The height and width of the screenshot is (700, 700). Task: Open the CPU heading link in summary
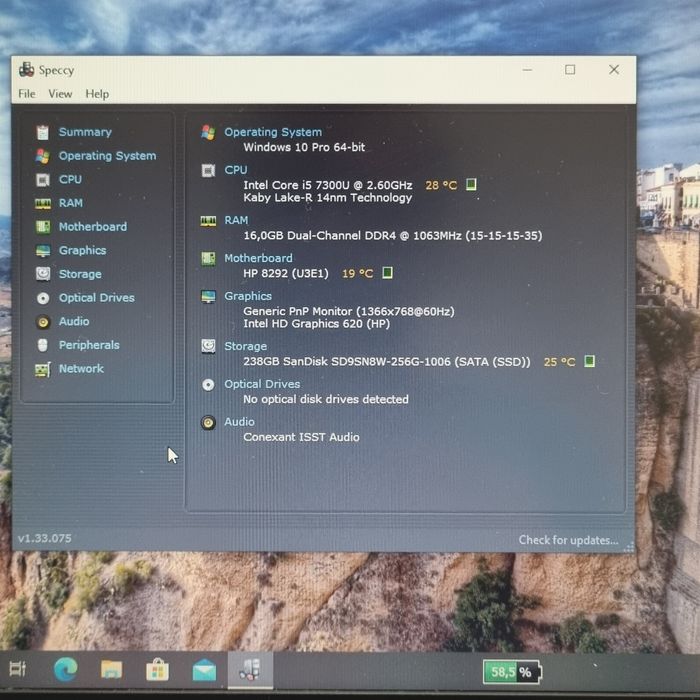(x=236, y=170)
